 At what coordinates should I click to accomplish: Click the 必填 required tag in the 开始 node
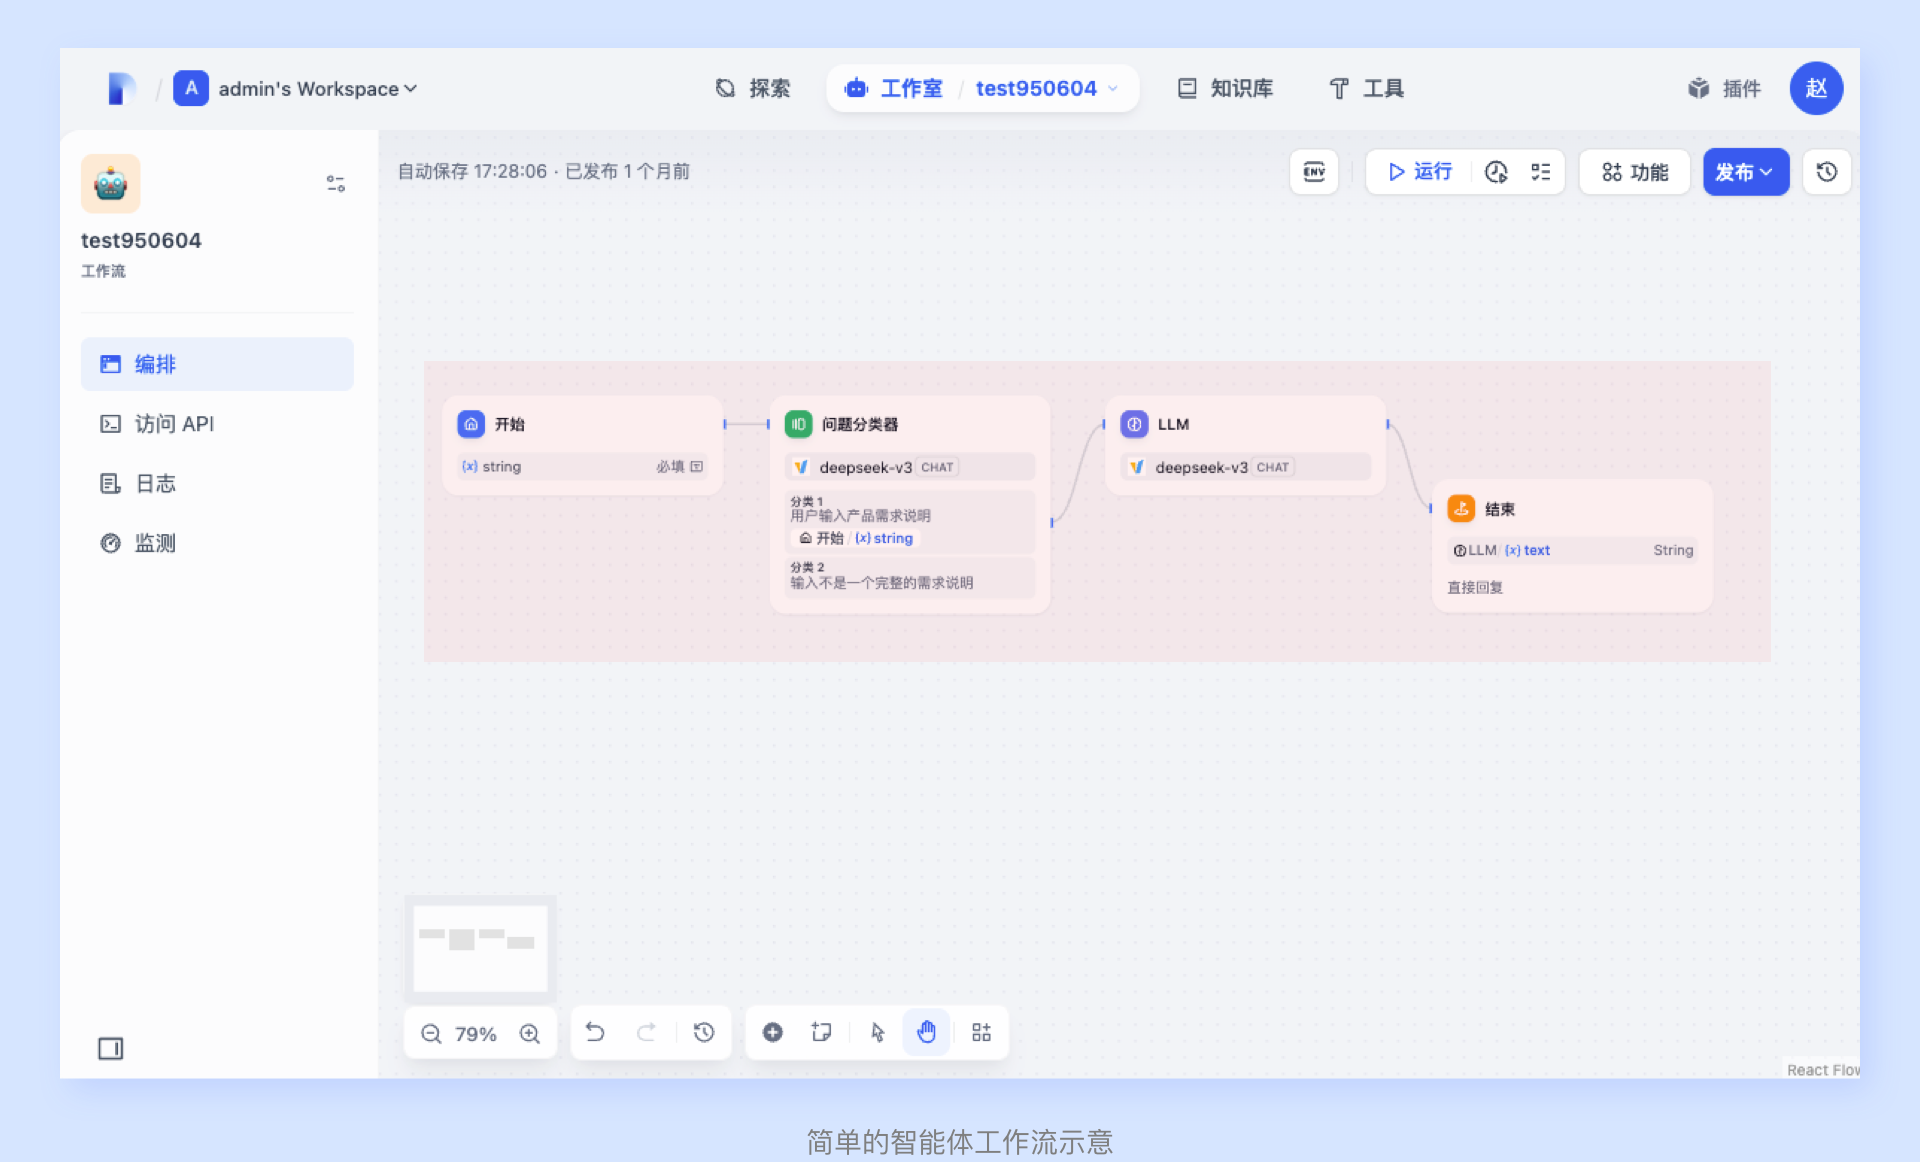(670, 467)
